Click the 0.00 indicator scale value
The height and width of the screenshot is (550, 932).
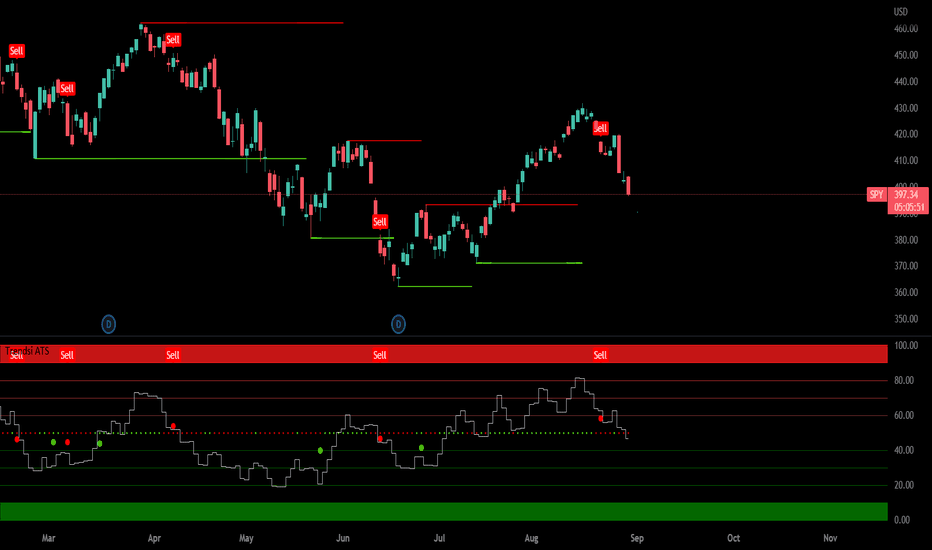tap(902, 520)
